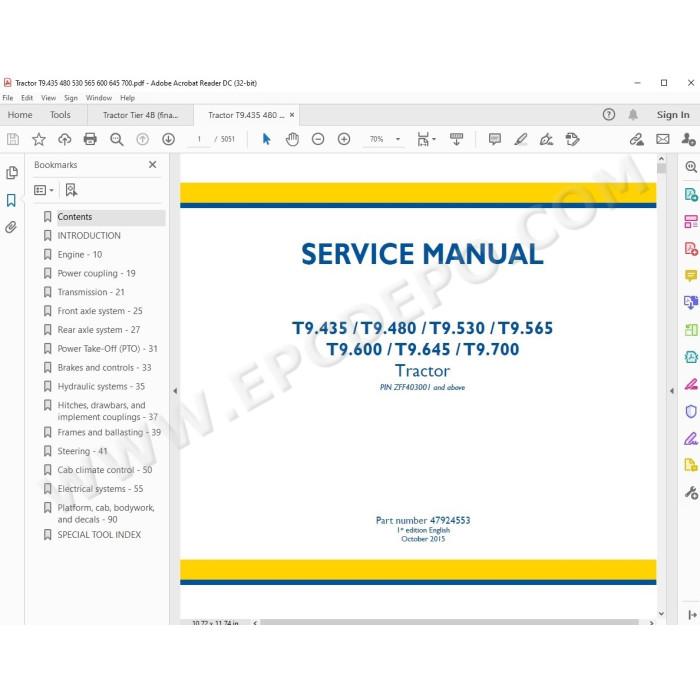Screen dimensions: 700x700
Task: Add the star bookmark to this file
Action: coord(39,139)
